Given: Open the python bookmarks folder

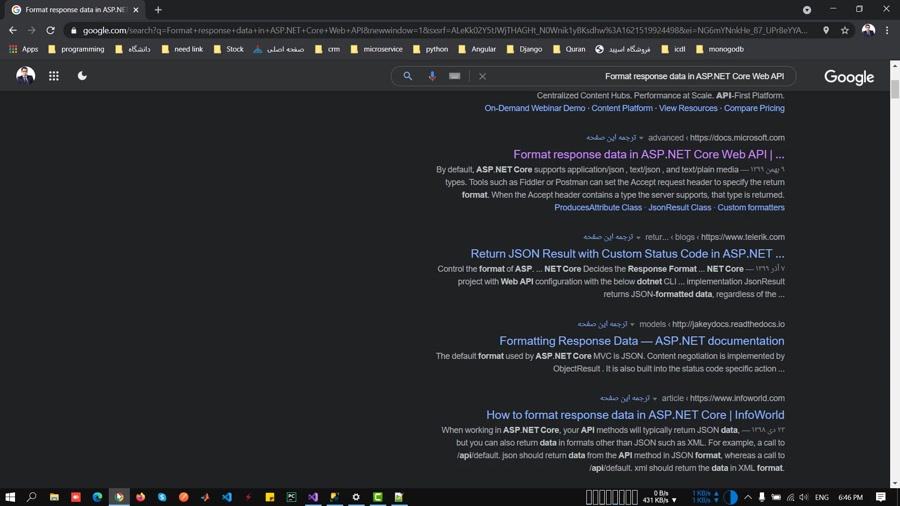Looking at the screenshot, I should pos(430,49).
